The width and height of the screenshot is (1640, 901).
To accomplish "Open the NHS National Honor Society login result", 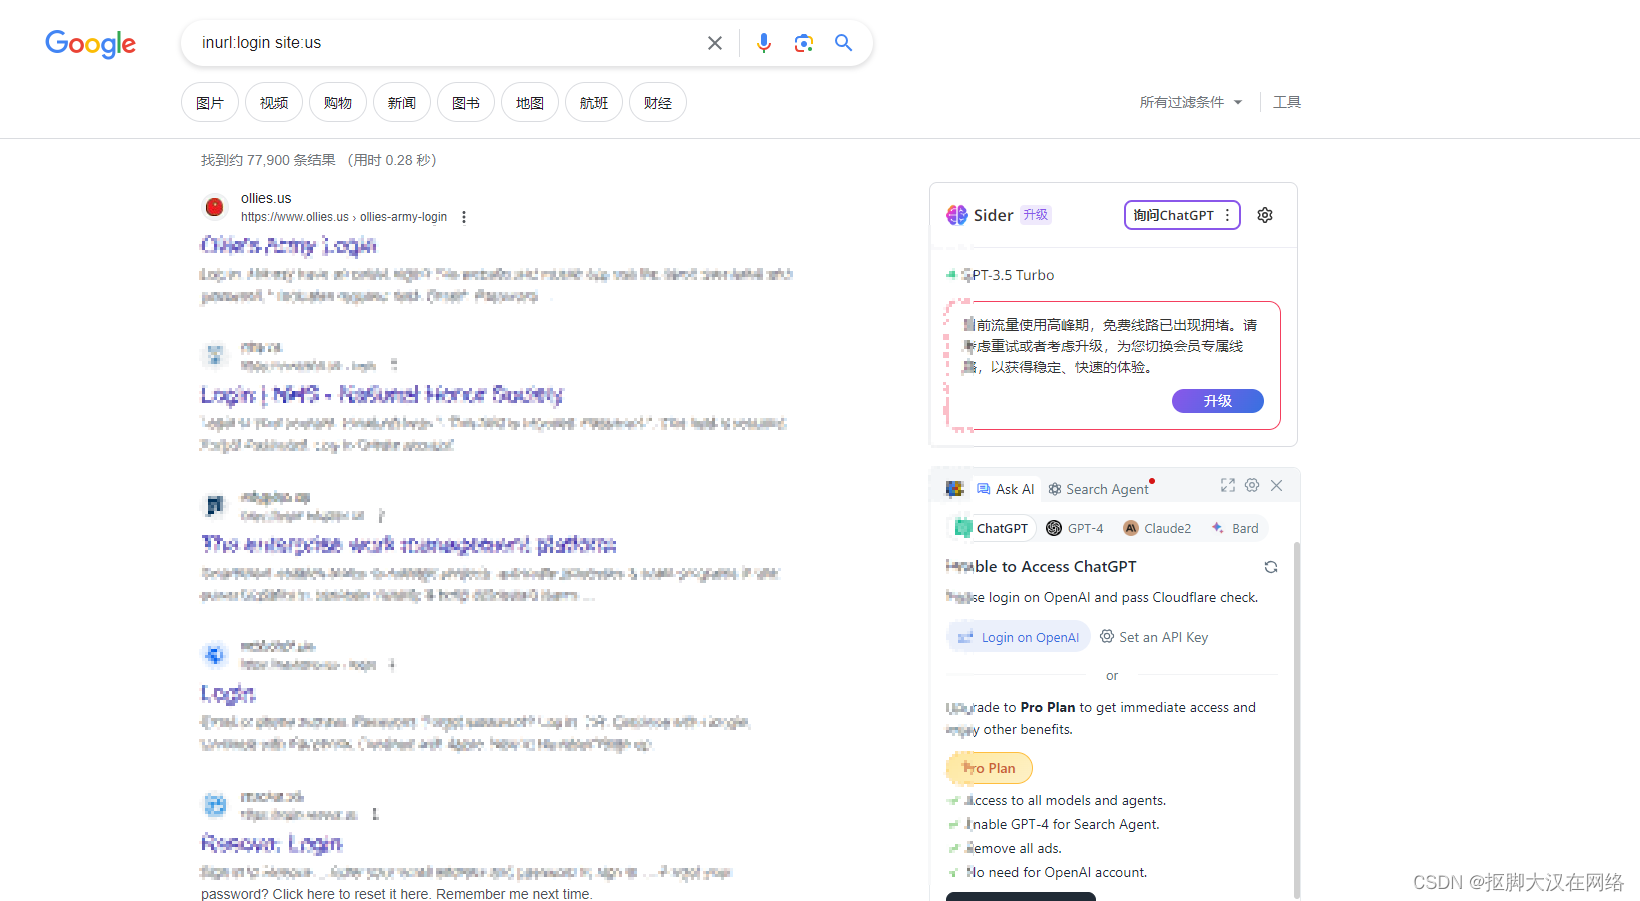I will 382,395.
